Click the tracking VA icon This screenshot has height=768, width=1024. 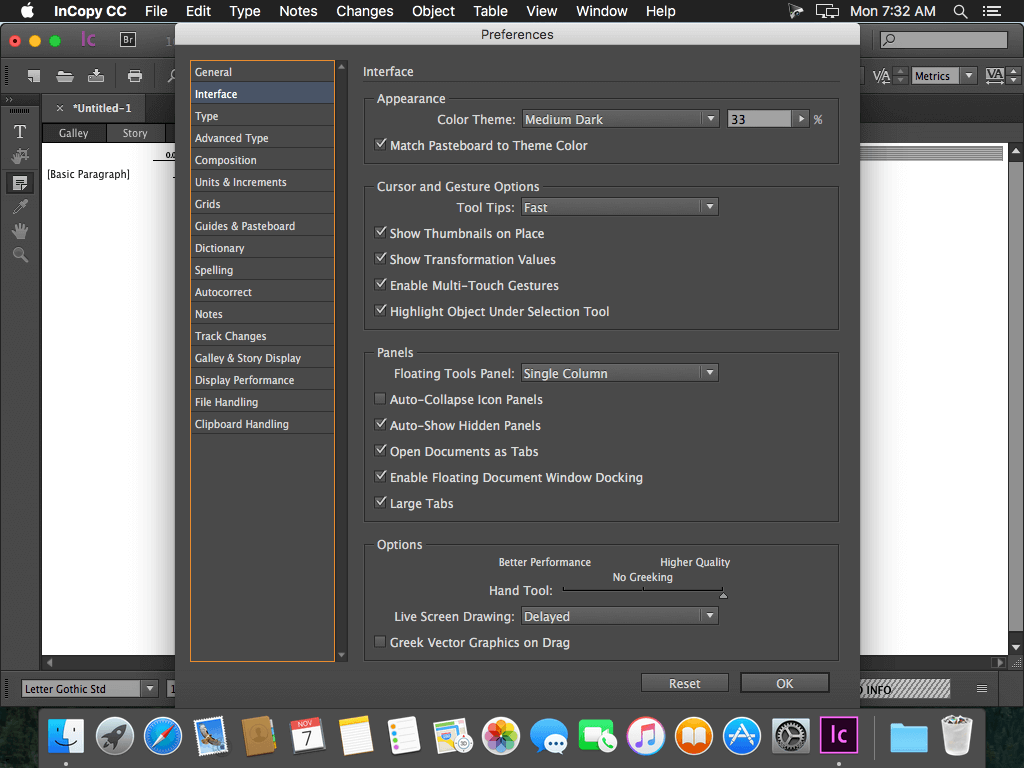point(995,76)
